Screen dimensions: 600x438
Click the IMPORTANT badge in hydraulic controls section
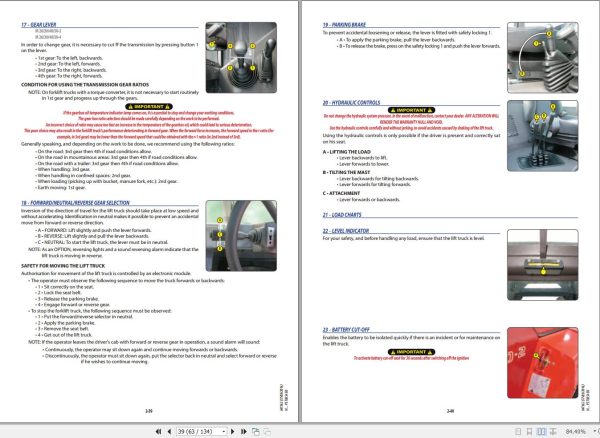[x=412, y=110]
